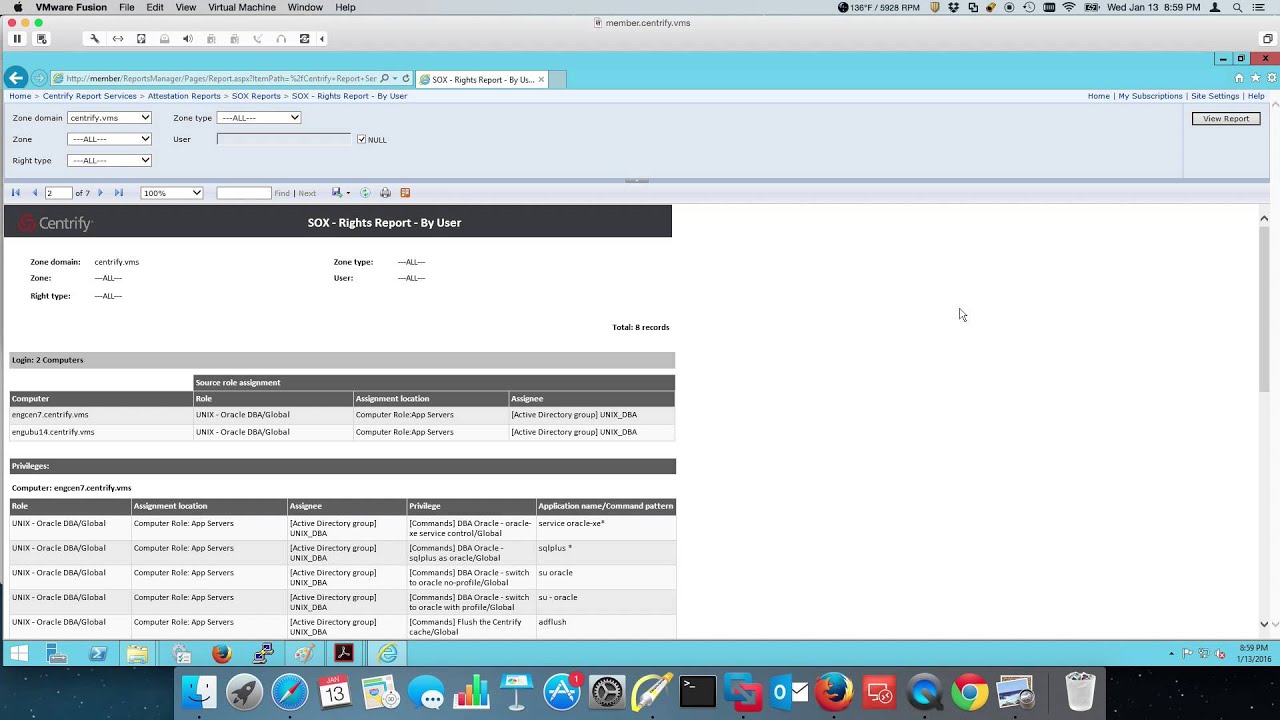Open the View menu

[x=186, y=7]
